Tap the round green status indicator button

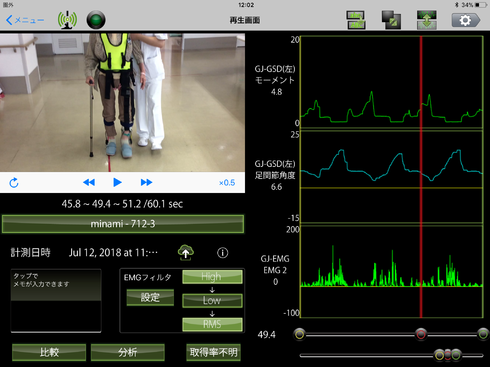coord(96,20)
